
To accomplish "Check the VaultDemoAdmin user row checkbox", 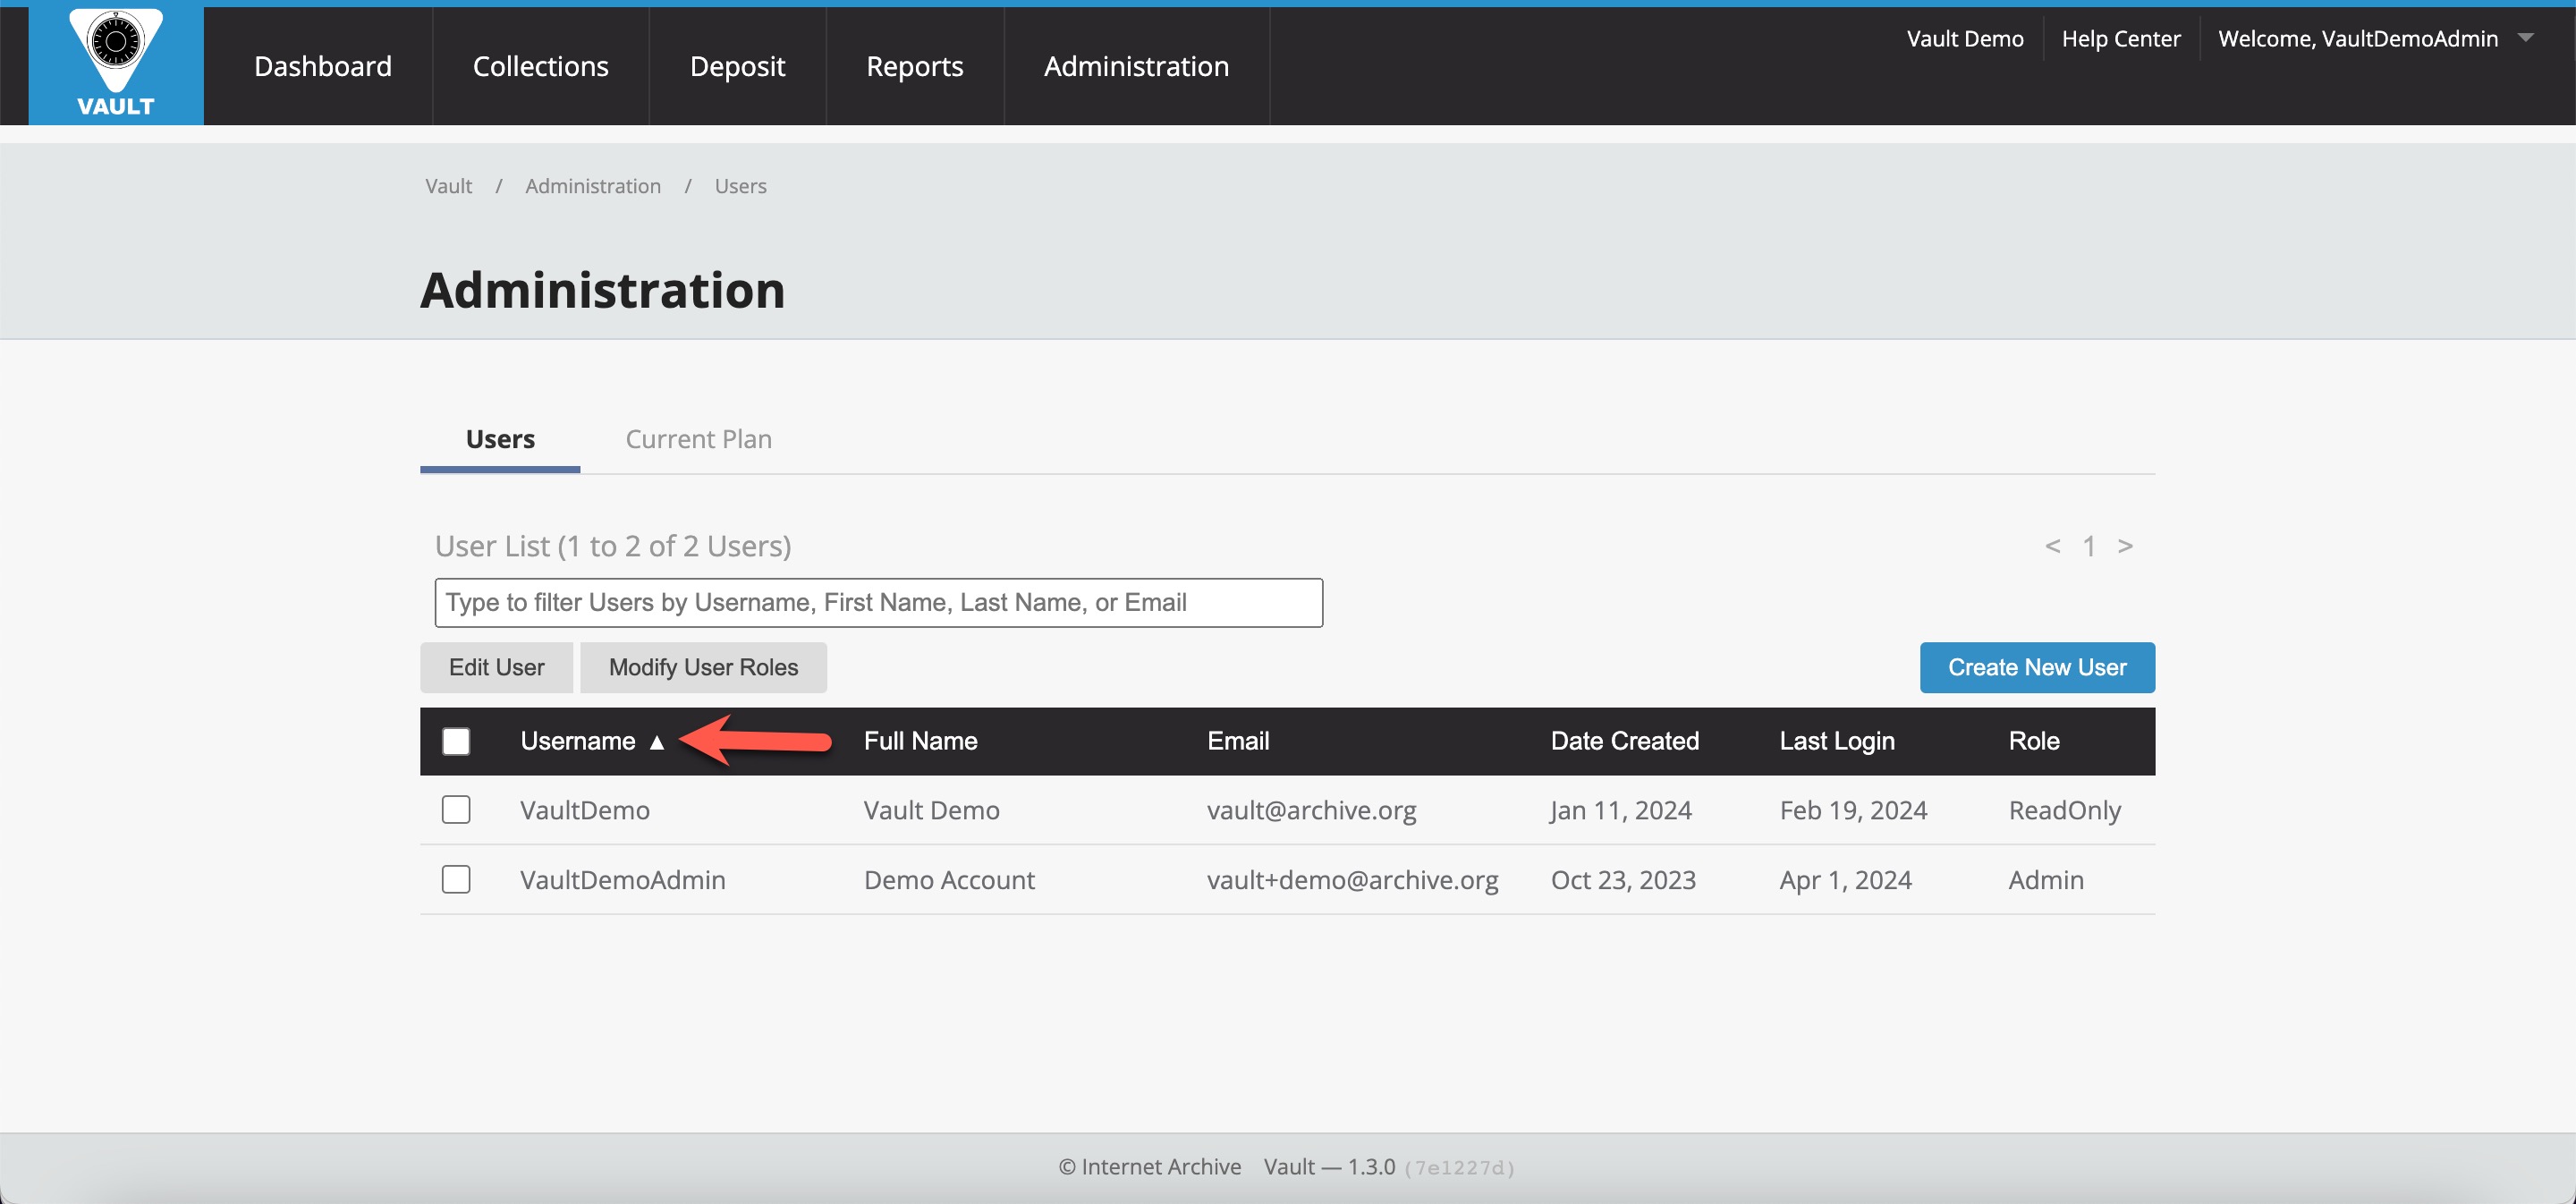I will tap(456, 880).
